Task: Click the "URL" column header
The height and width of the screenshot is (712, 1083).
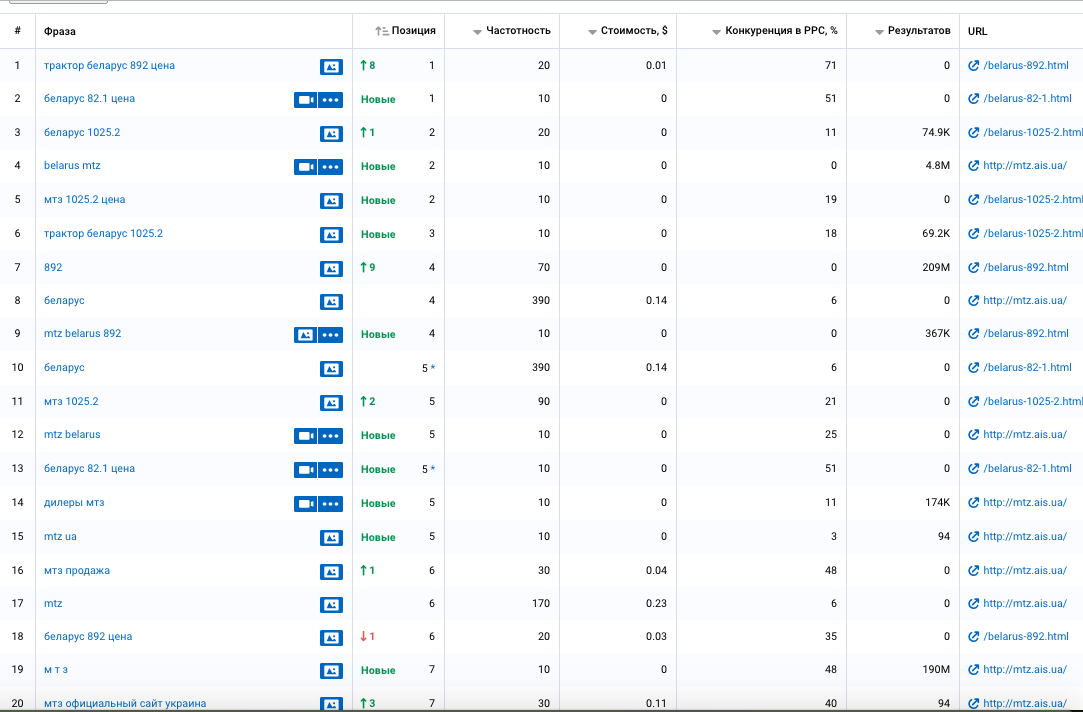Action: 977,31
